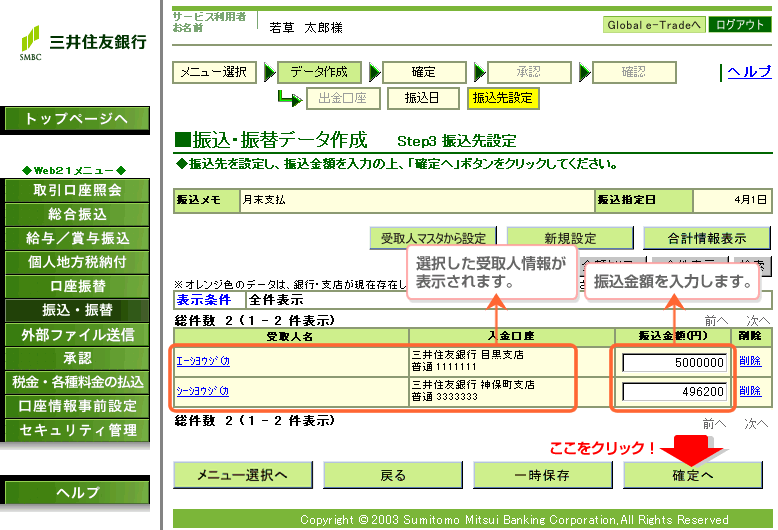This screenshot has height=530, width=778.
Task: Go to Global e-Trade
Action: pos(654,25)
